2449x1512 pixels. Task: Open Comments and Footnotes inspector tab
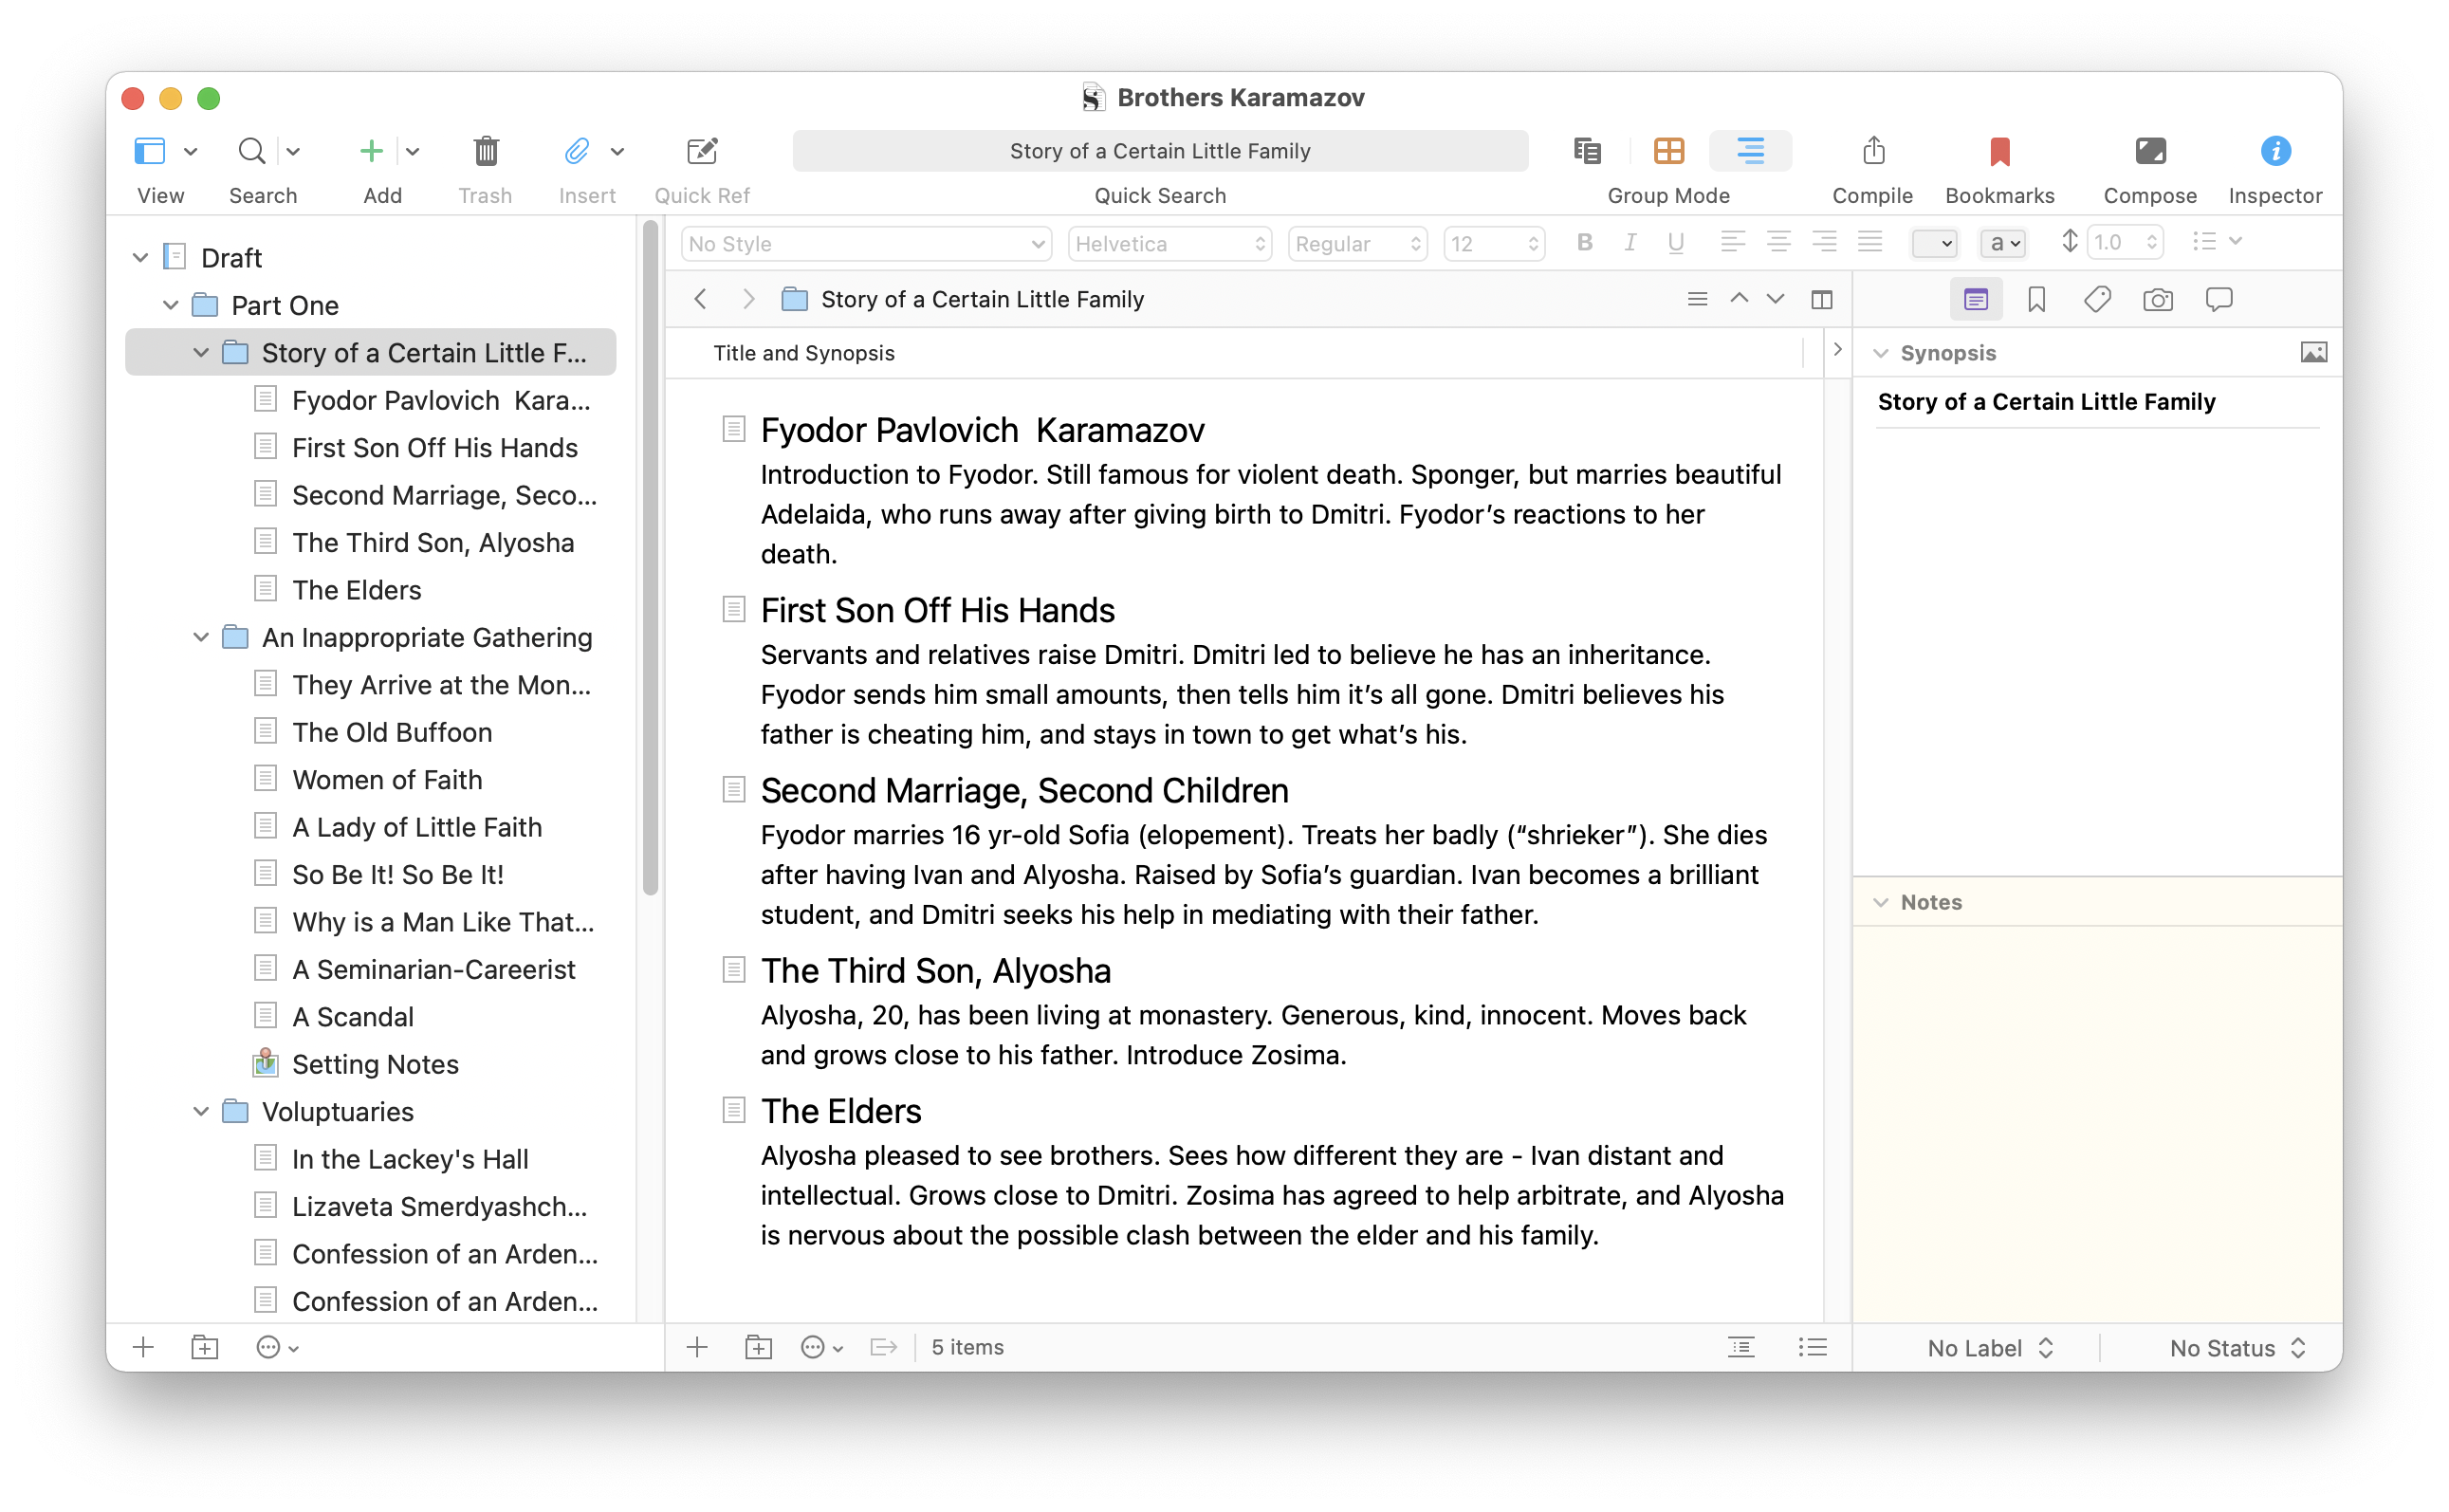tap(2218, 299)
